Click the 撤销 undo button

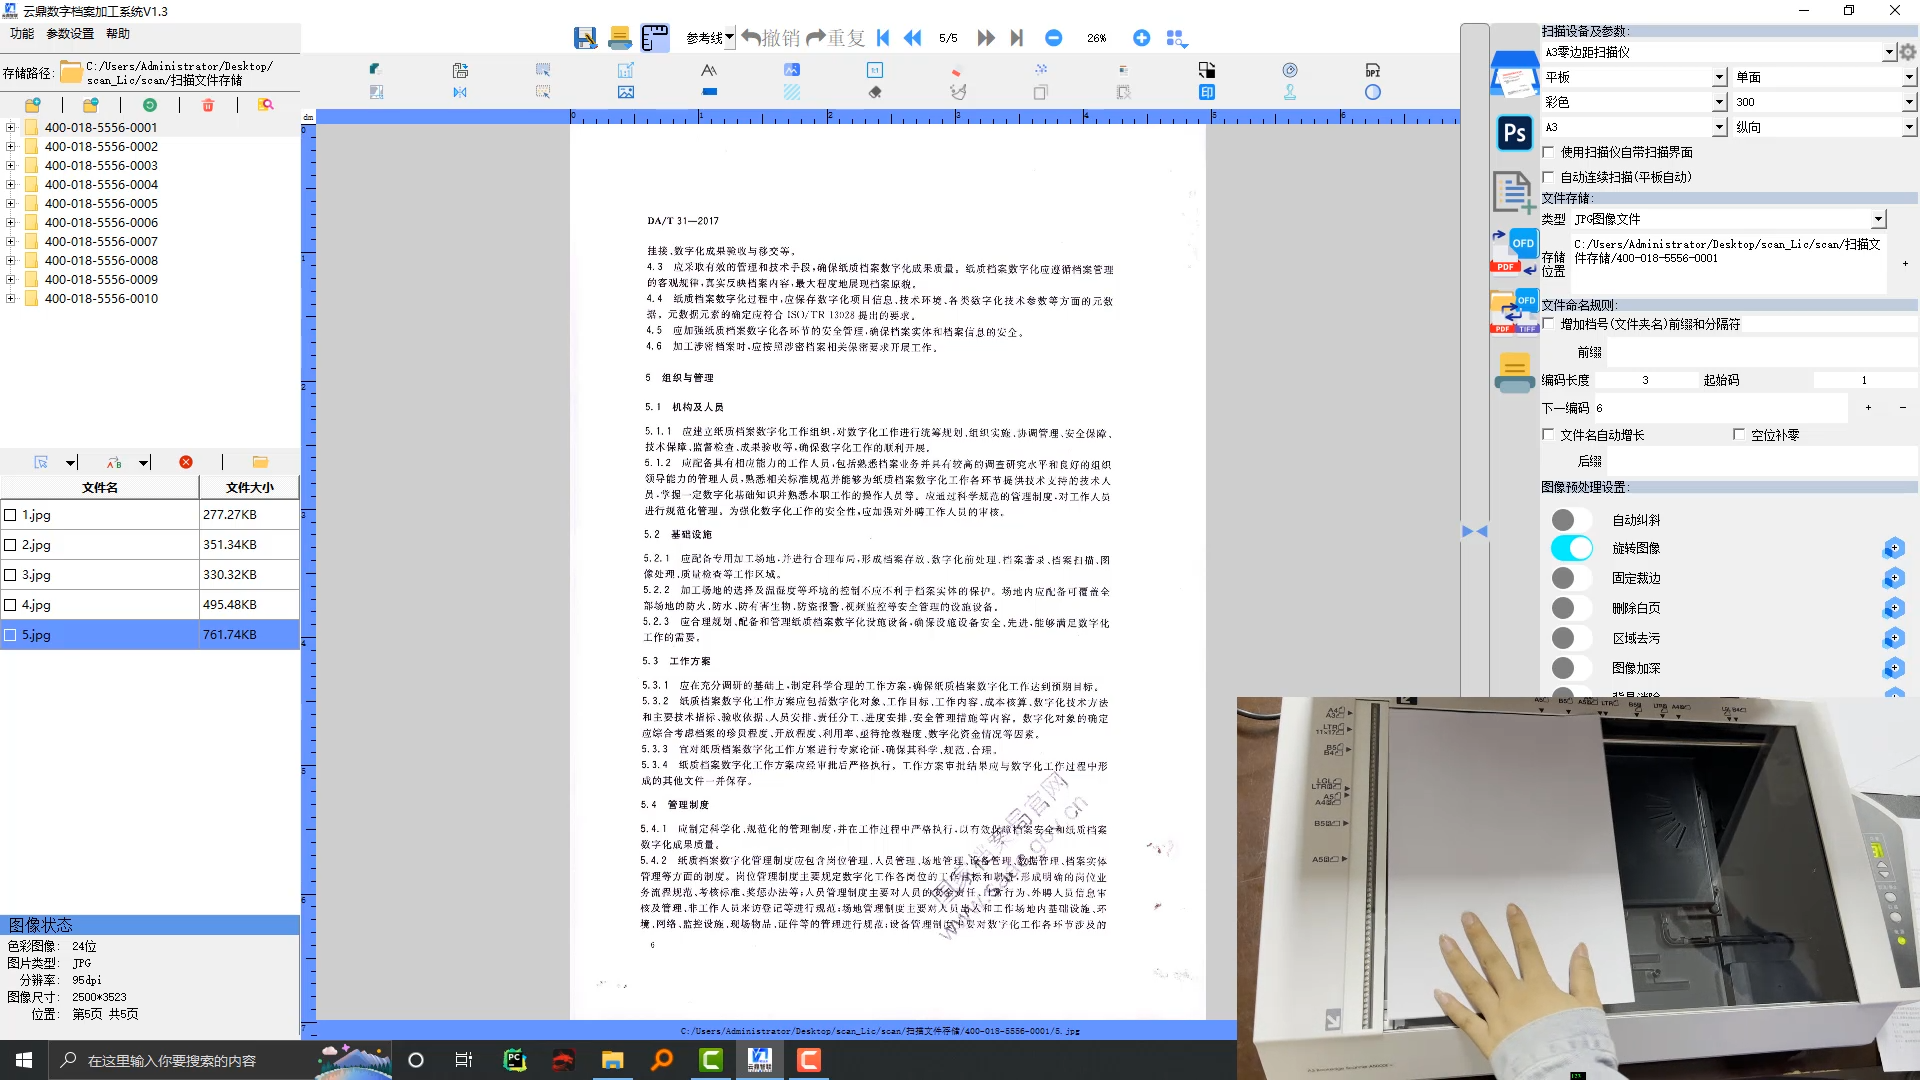point(771,38)
